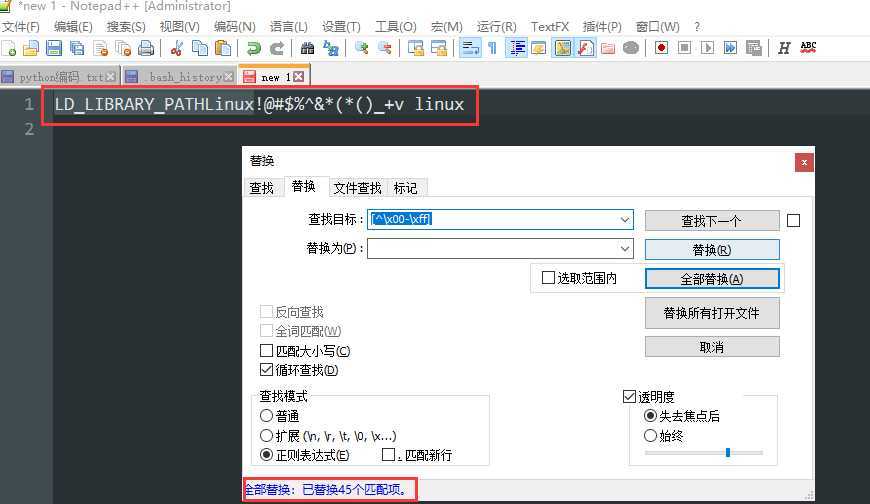
Task: Open find with the binoculars icon
Action: coord(307,48)
